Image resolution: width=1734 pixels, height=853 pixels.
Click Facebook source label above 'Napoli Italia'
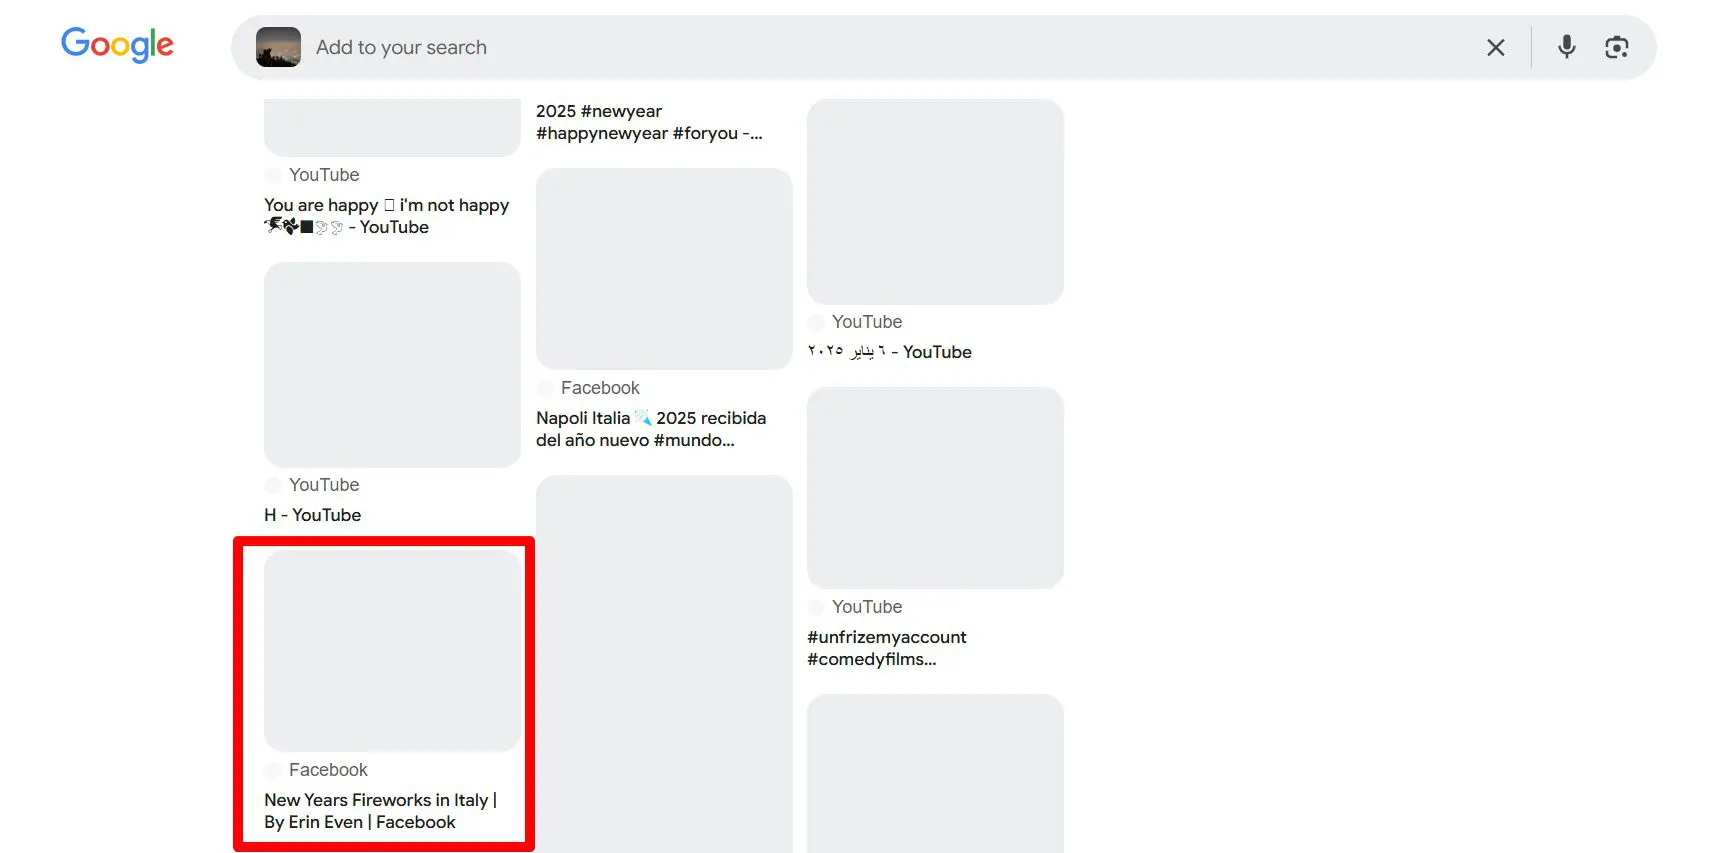[600, 388]
